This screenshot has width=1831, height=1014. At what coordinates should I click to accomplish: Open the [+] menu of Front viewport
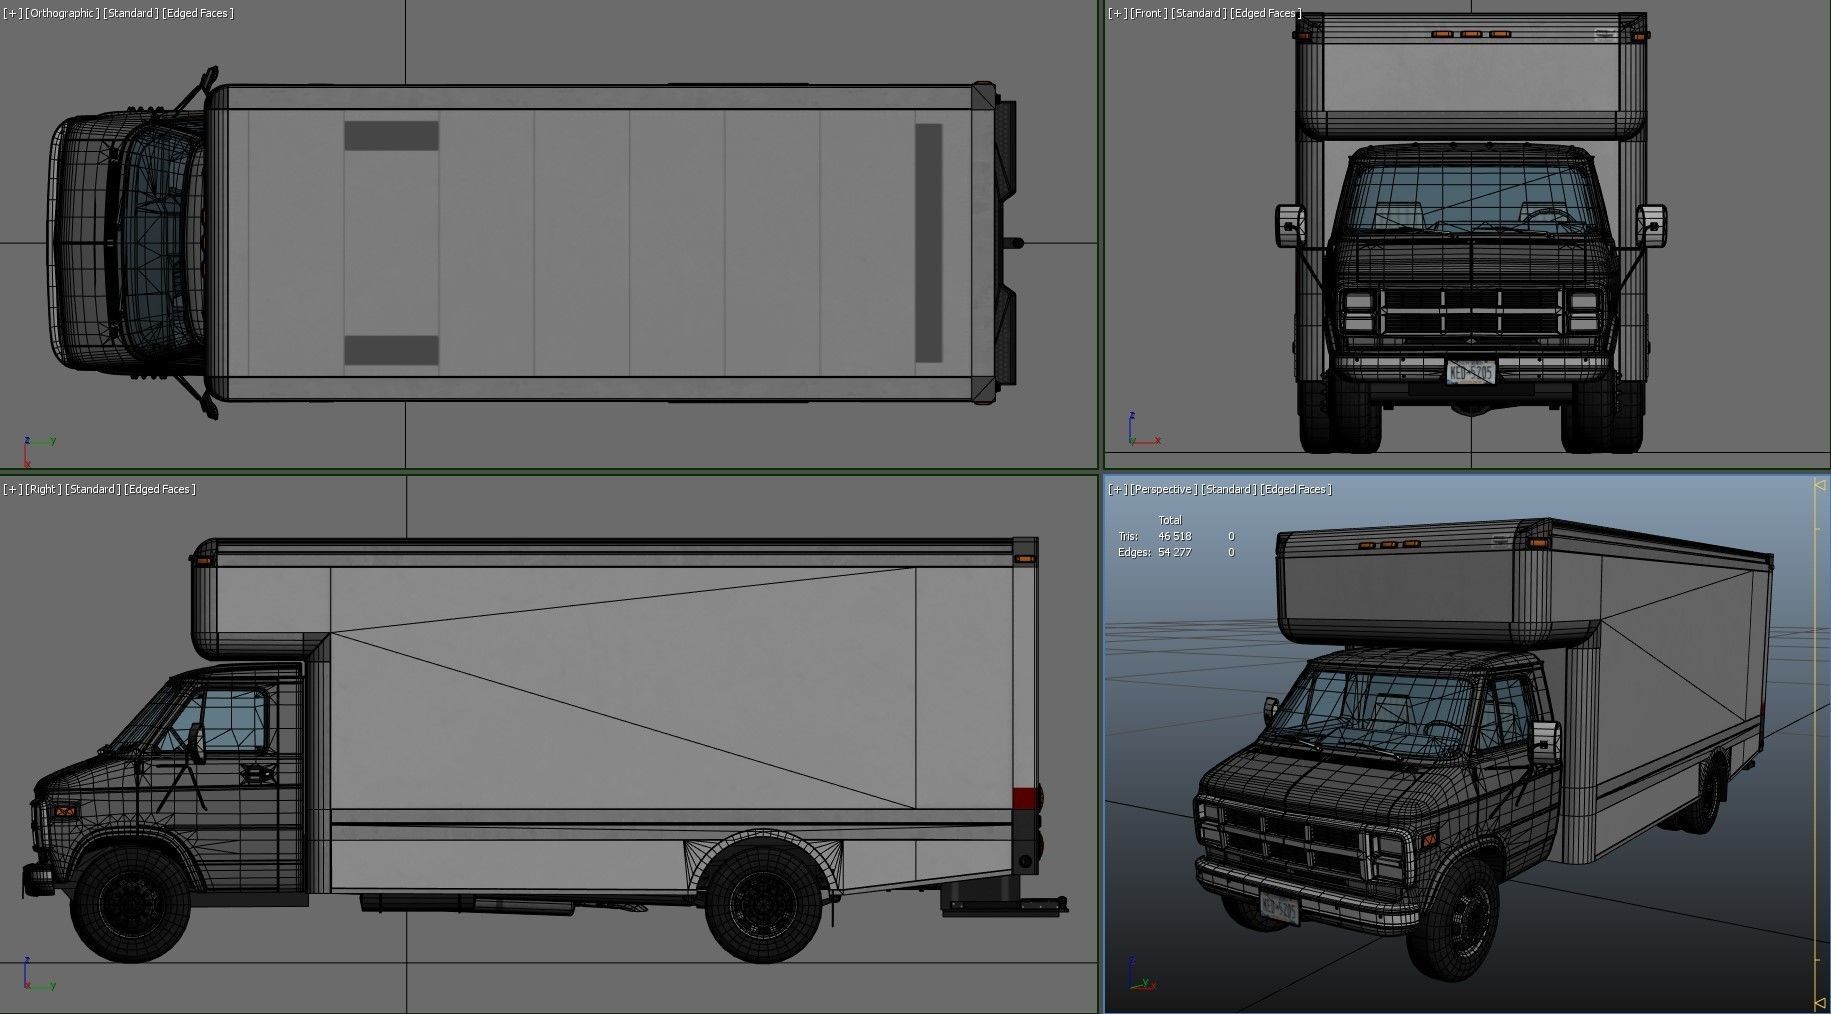pyautogui.click(x=1117, y=13)
